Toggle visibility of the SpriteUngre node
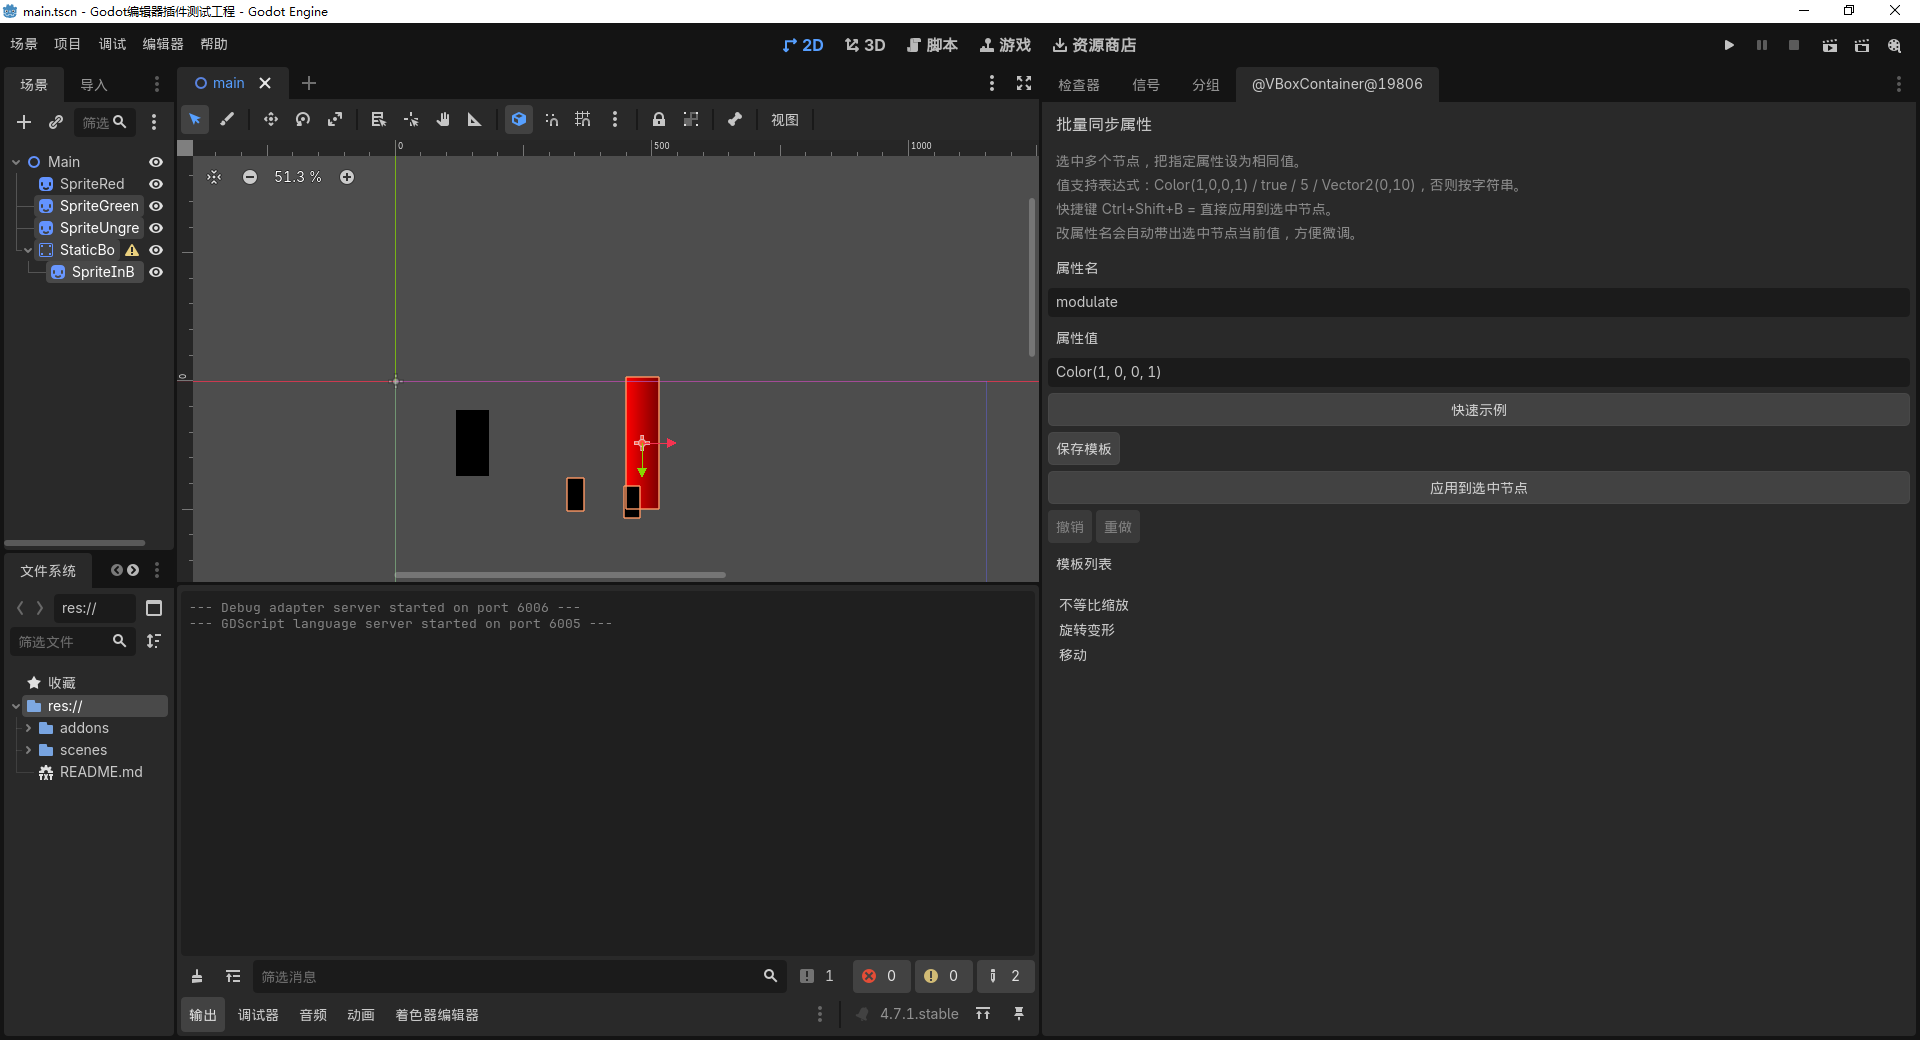 156,228
